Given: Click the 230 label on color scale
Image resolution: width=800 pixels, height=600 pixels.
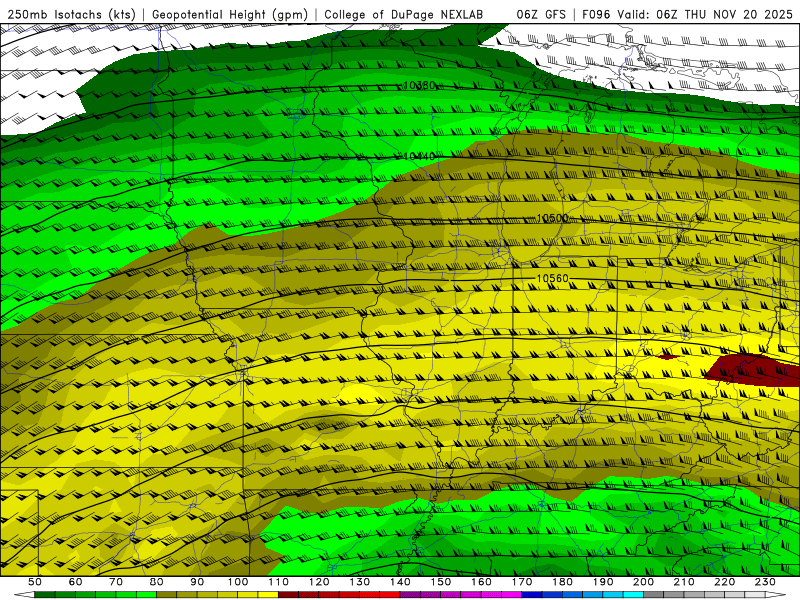Looking at the screenshot, I should pyautogui.click(x=765, y=582).
